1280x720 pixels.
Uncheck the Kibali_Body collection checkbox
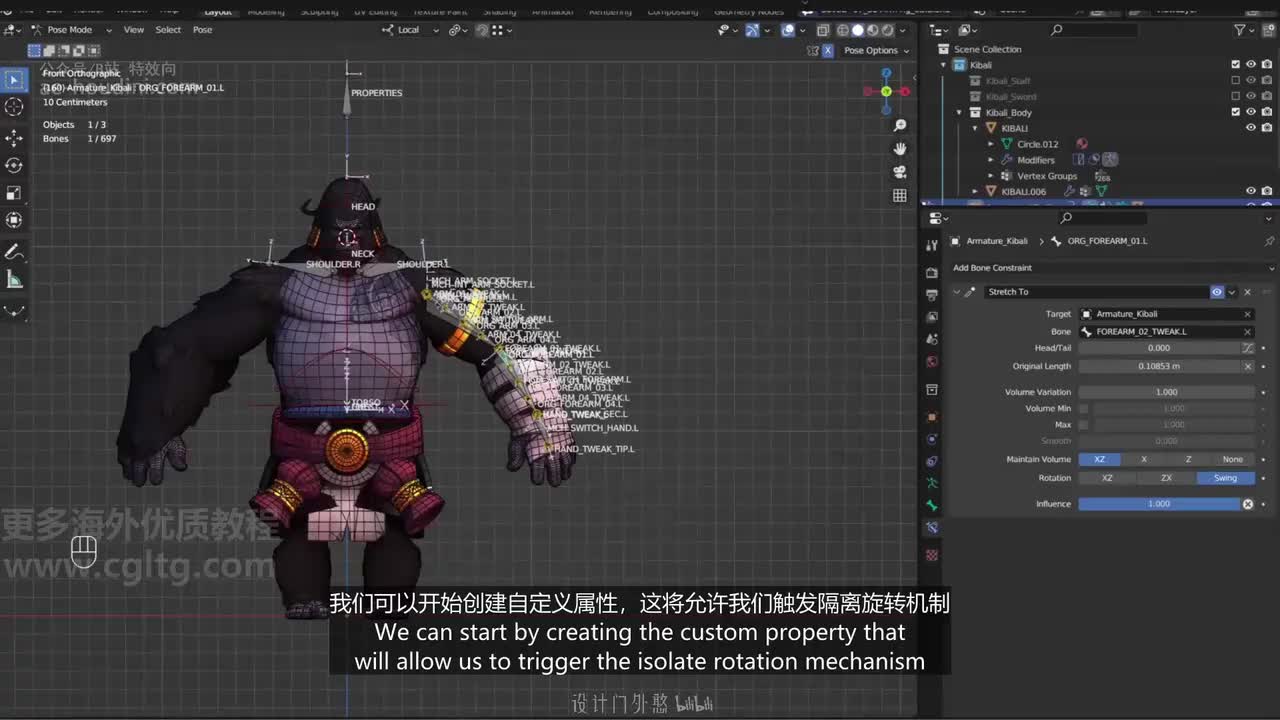(1235, 112)
